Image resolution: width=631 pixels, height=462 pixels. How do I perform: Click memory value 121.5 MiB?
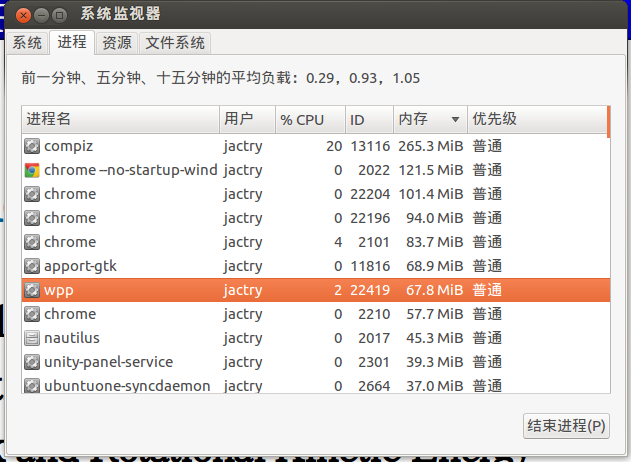431,170
